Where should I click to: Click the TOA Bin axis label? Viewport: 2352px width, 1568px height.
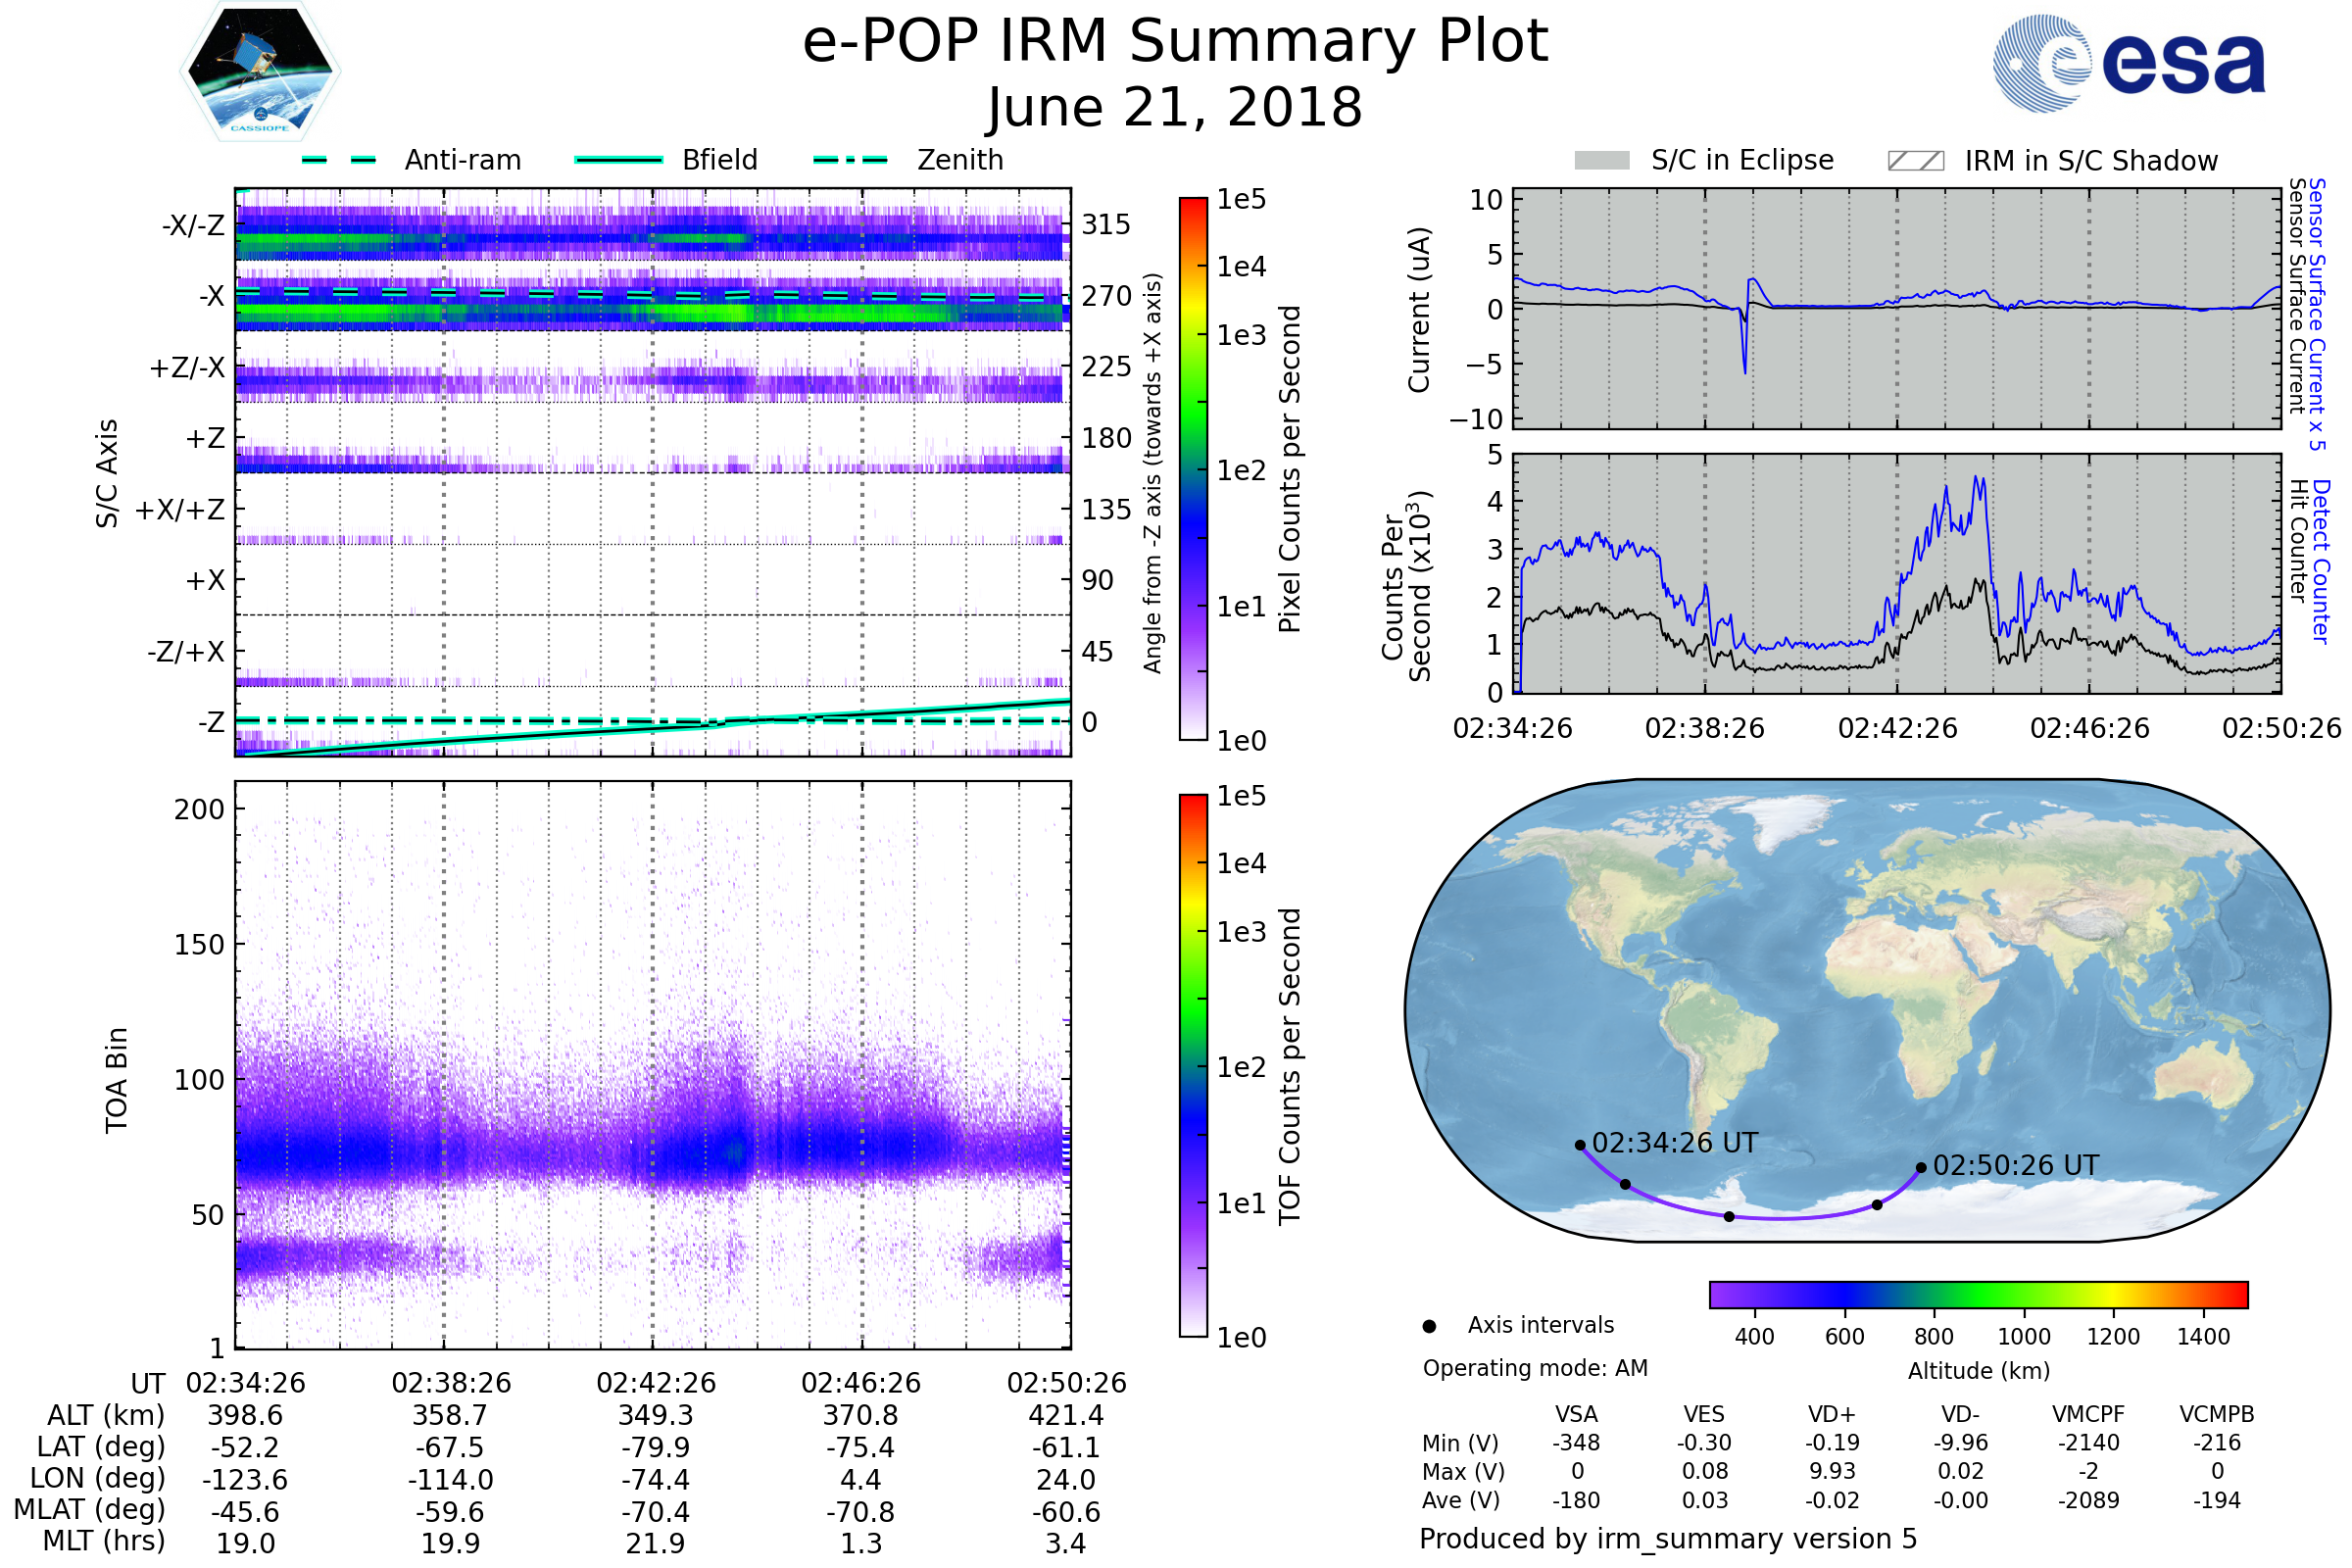[116, 1080]
